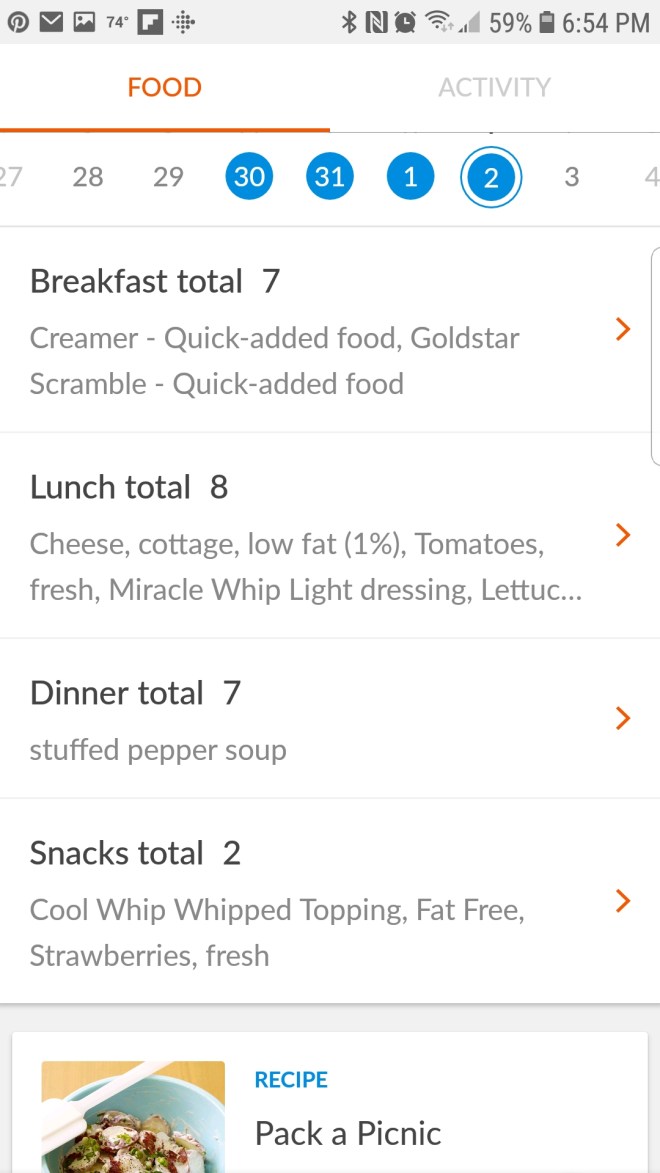
Task: Expand Dinner total details arrow
Action: (623, 718)
